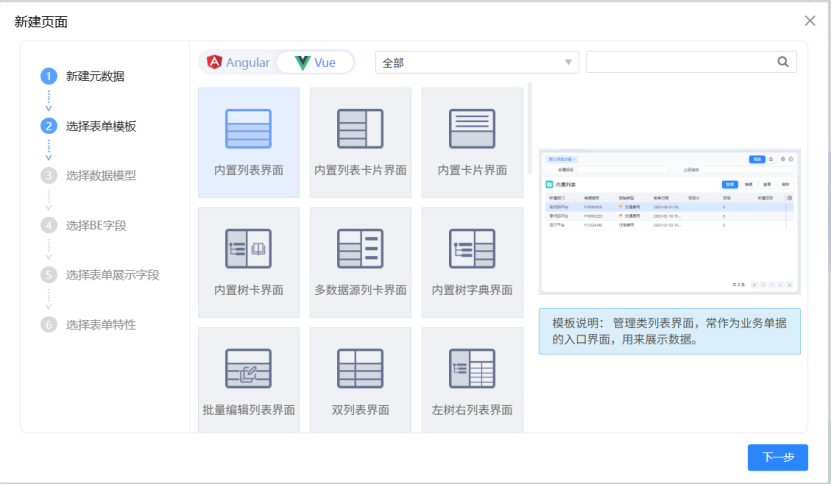This screenshot has width=831, height=485.
Task: Open the 全部 category dropdown
Action: (476, 63)
